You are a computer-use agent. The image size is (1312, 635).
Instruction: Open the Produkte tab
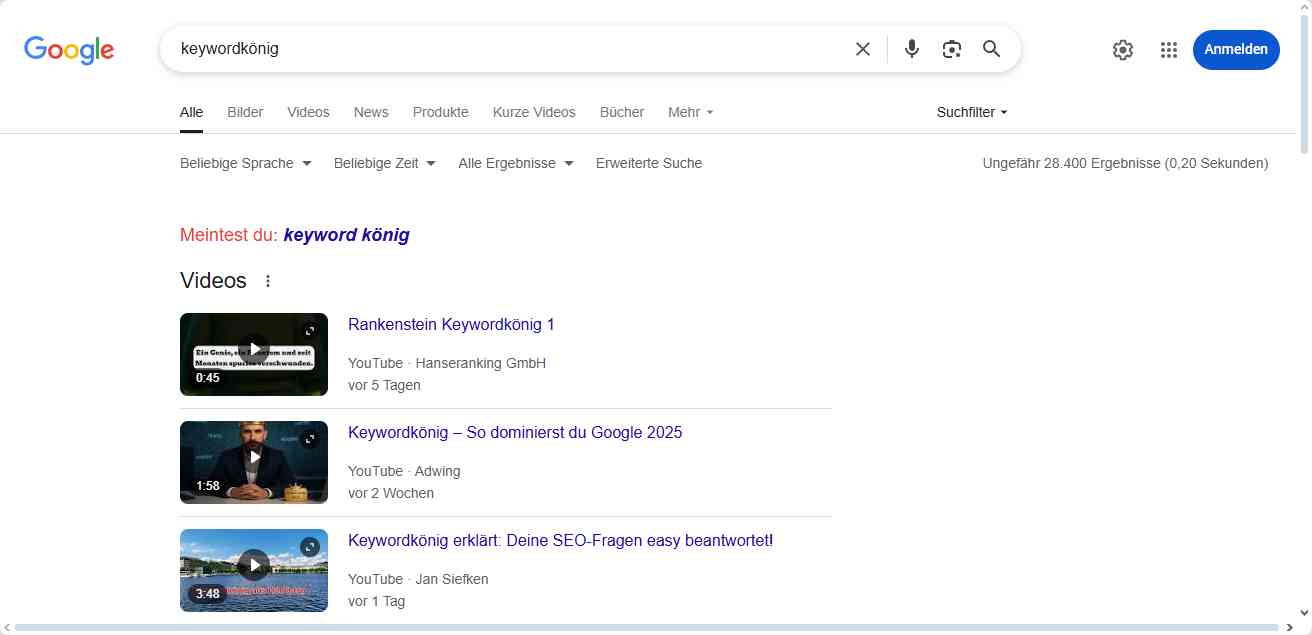441,112
